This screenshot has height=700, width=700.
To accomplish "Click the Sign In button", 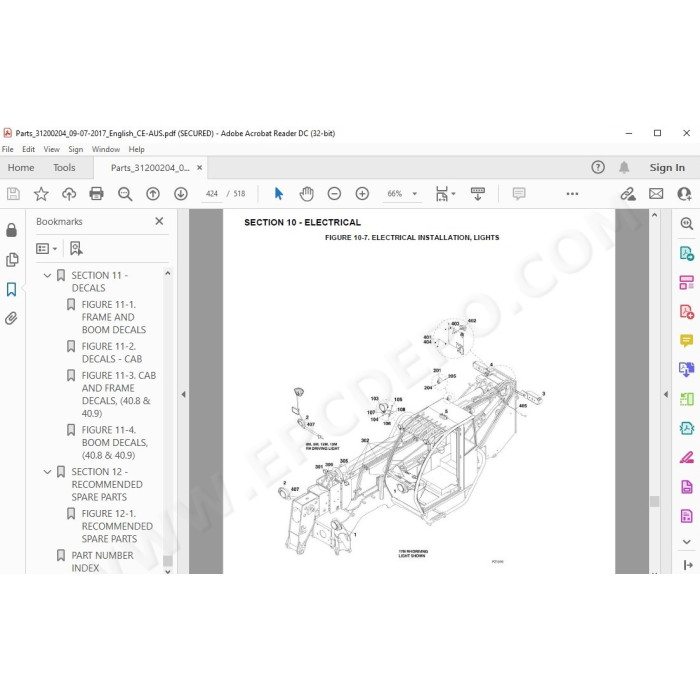I will 667,167.
